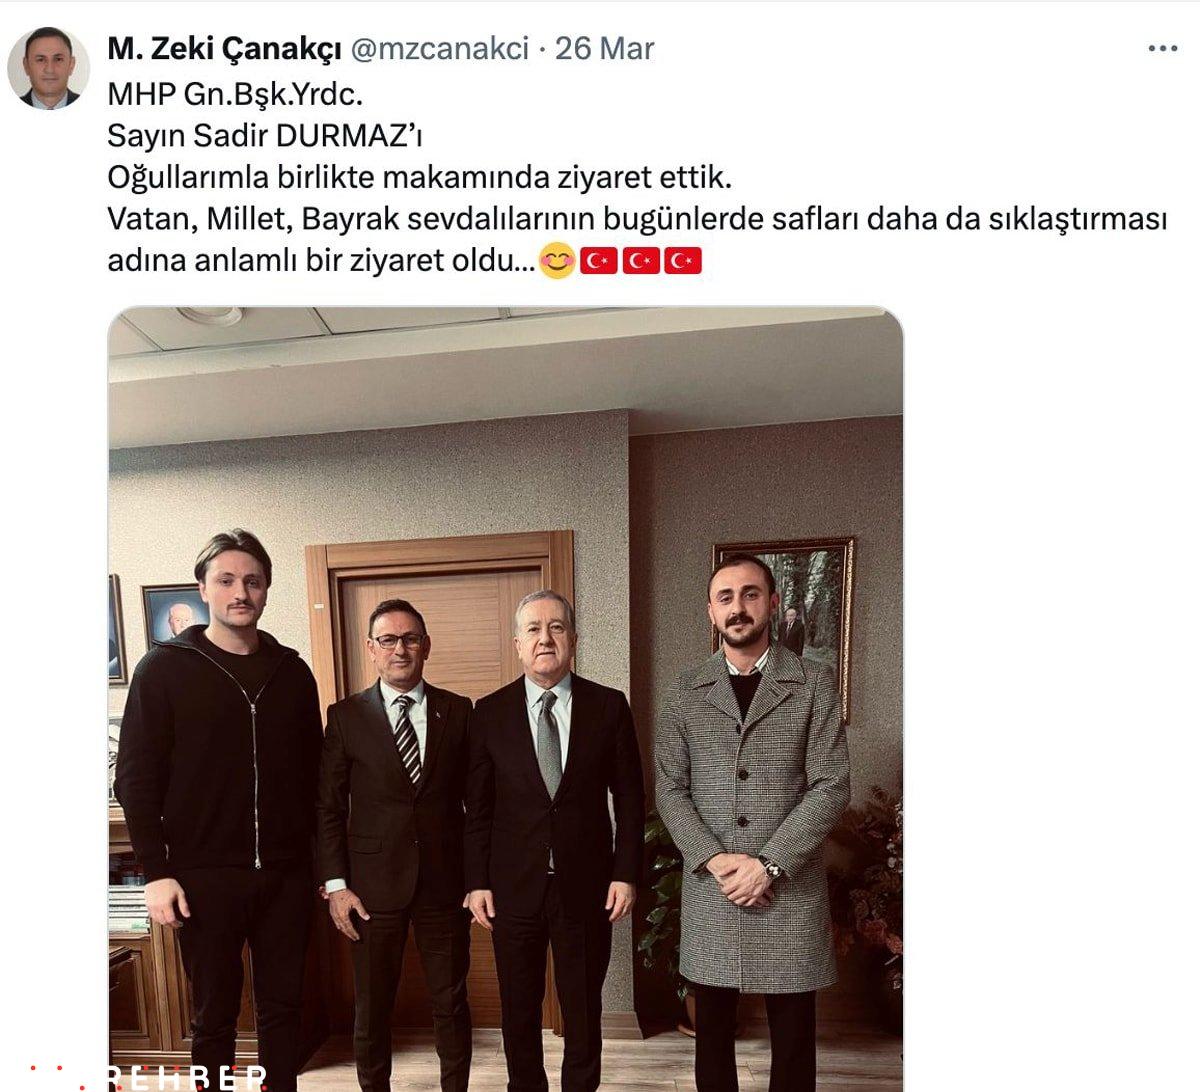Open the attached group photo
The image size is (1200, 1092).
(505, 699)
